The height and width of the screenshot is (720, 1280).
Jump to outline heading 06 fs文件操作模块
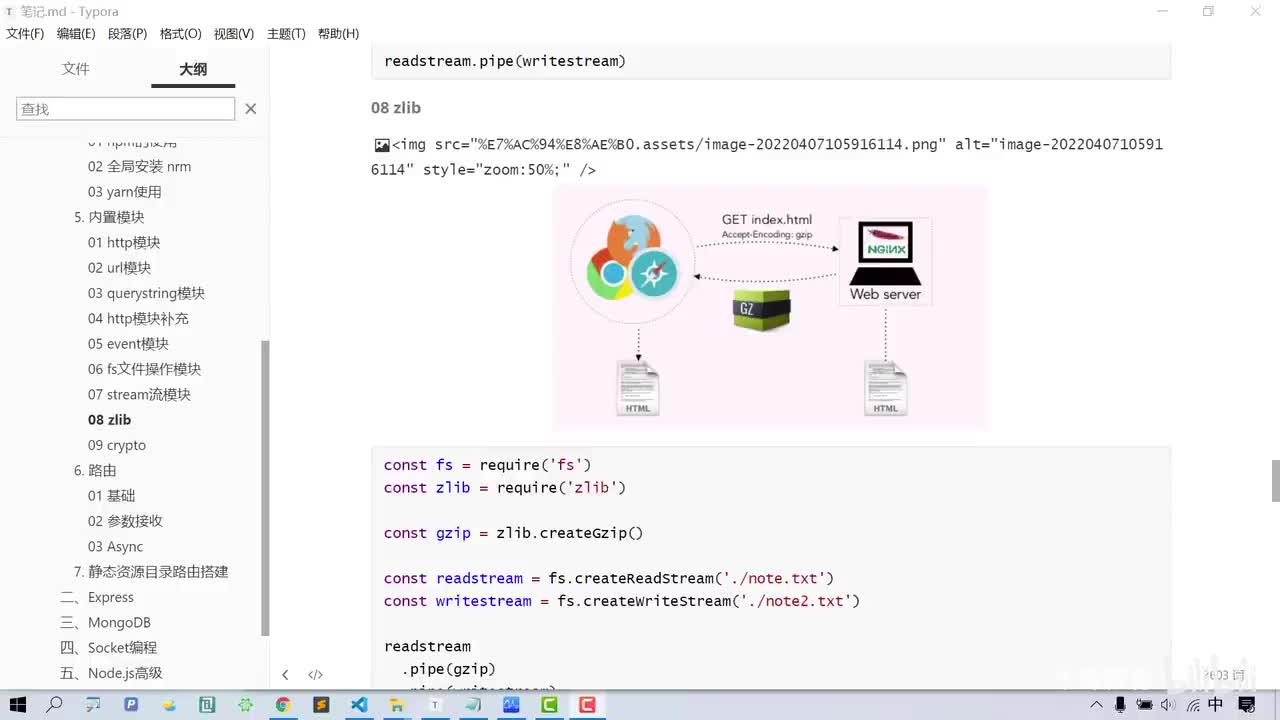coord(144,369)
